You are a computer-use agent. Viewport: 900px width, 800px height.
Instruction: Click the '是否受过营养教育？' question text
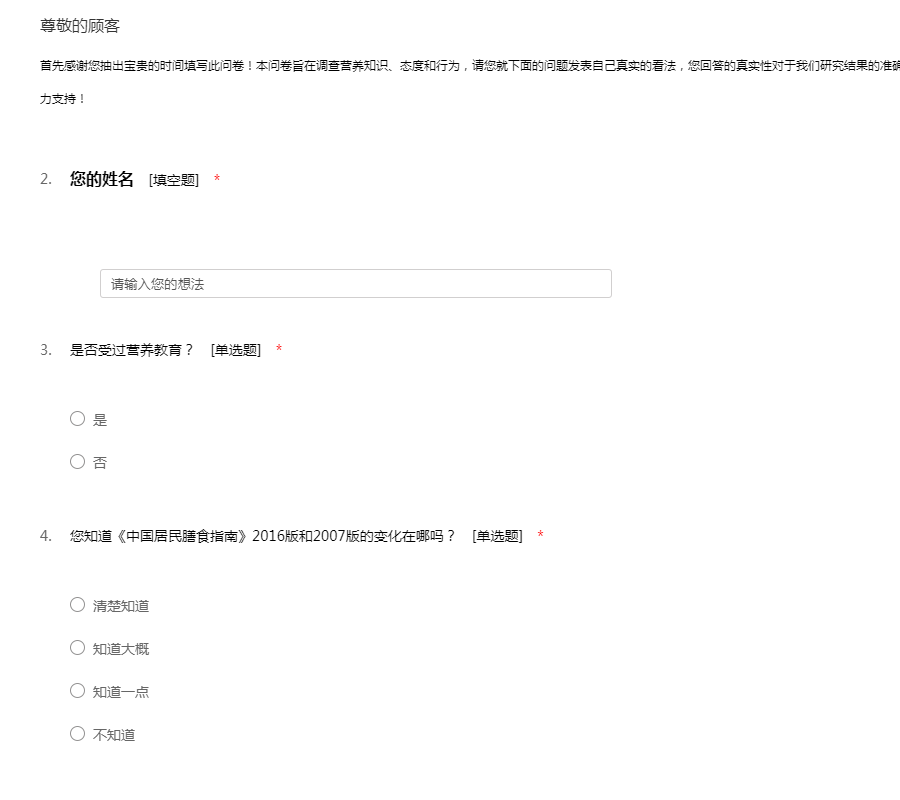point(131,350)
